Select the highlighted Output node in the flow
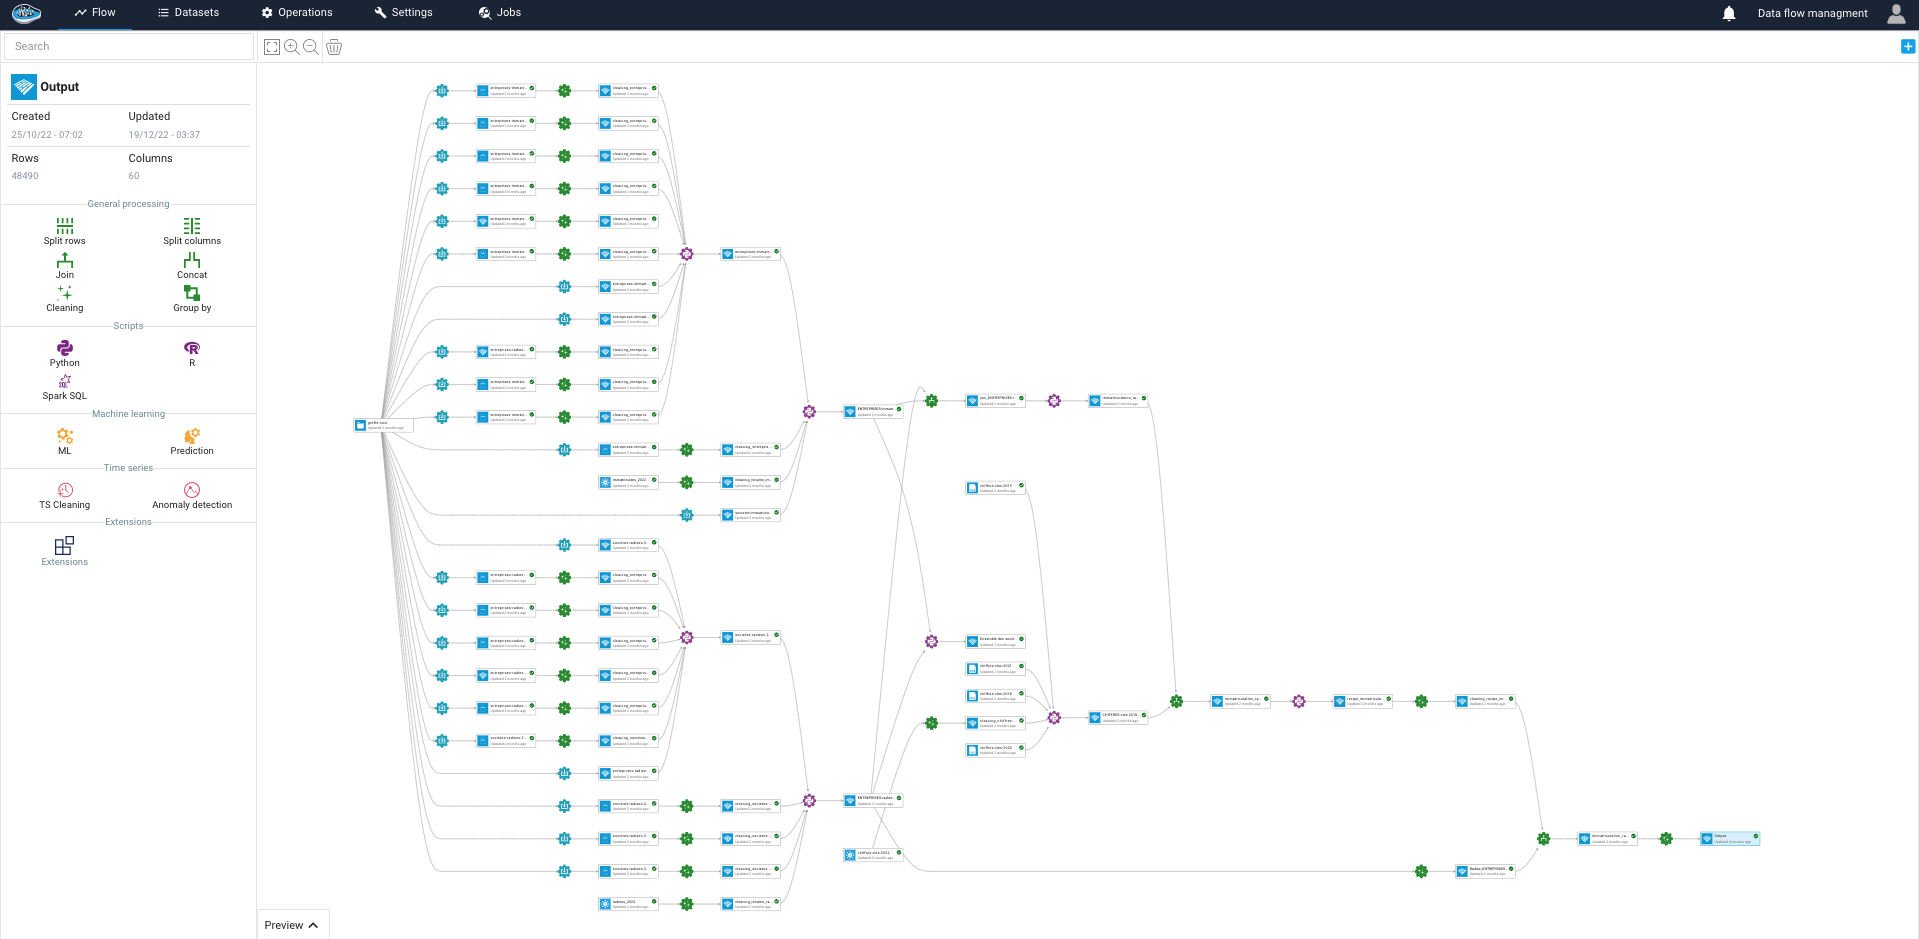 [1730, 838]
